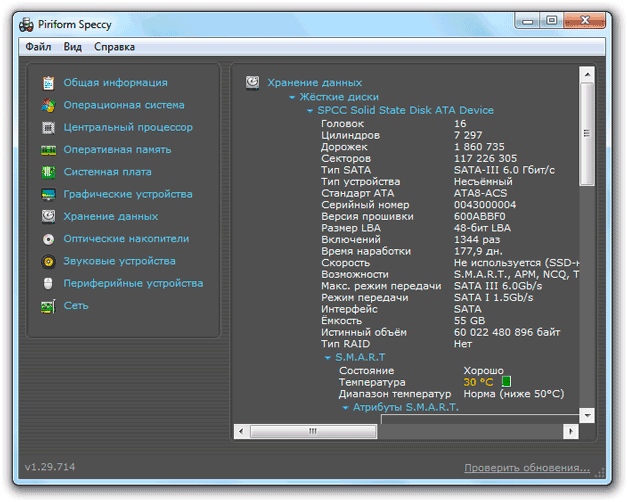Click the Состояние value Хорошо
628x502 pixels.
point(483,371)
